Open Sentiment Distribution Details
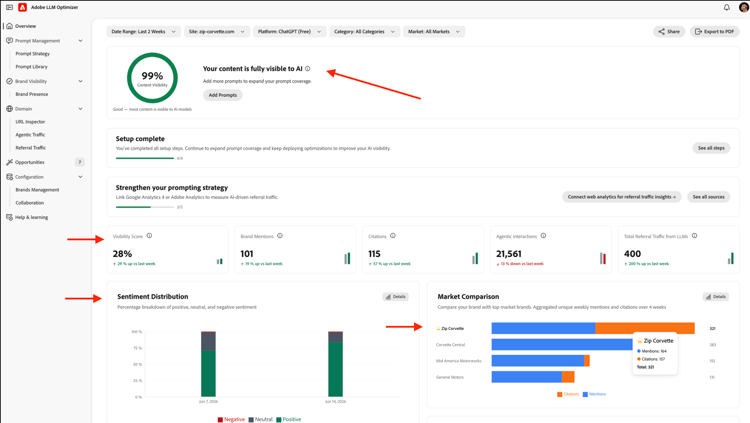 click(x=396, y=297)
